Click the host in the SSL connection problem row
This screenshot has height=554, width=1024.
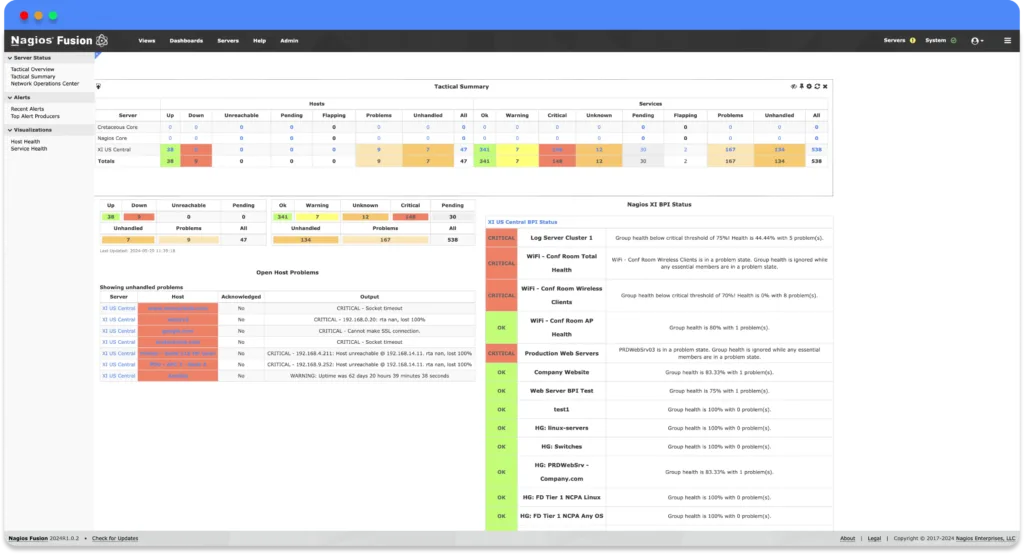(x=178, y=331)
